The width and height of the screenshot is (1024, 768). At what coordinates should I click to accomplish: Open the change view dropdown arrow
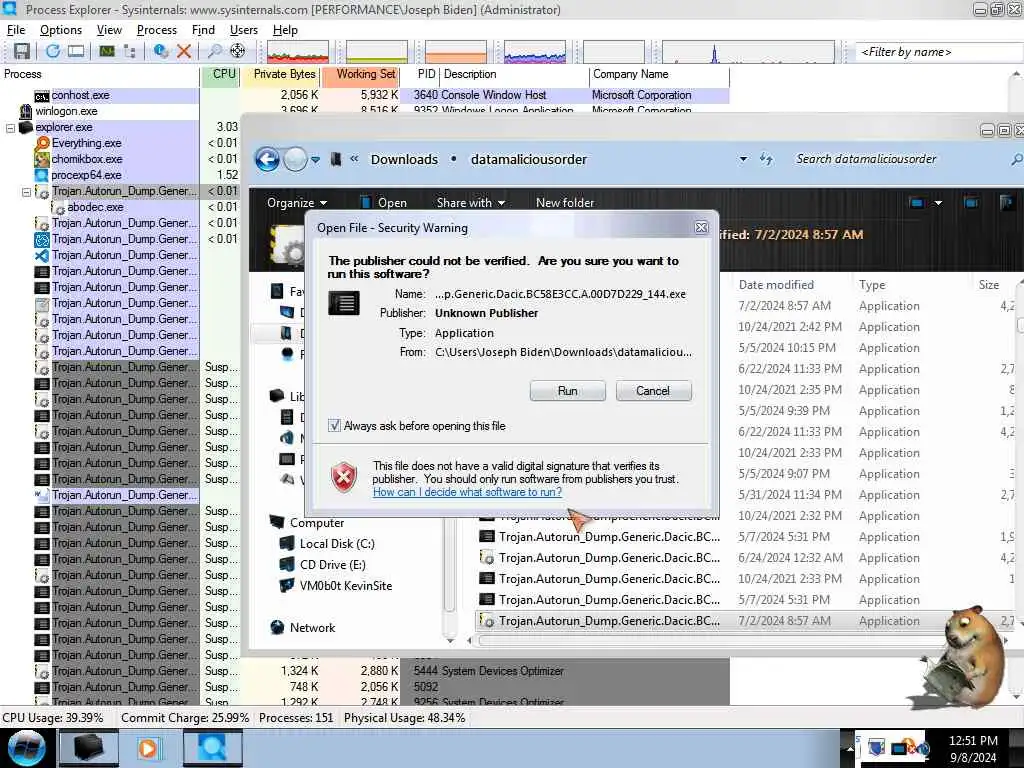[938, 203]
